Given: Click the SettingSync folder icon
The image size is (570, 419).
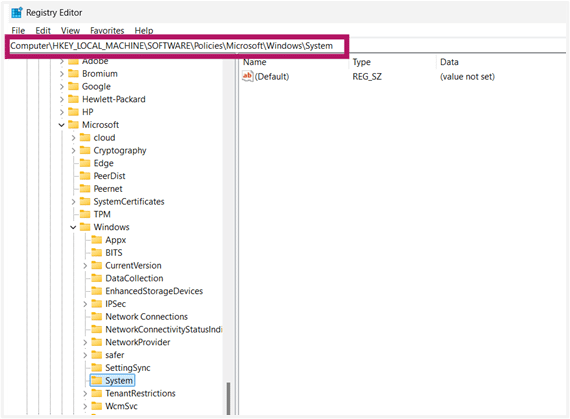Looking at the screenshot, I should [x=96, y=368].
